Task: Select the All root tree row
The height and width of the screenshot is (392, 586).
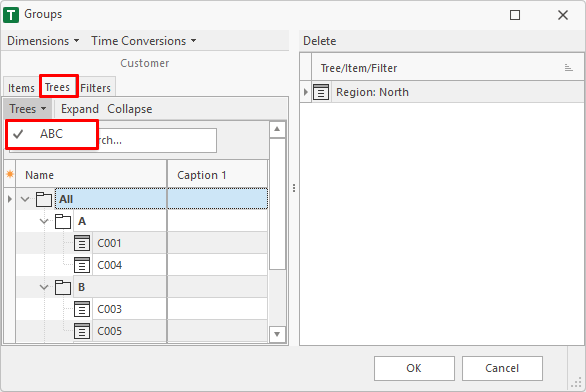Action: (161, 199)
